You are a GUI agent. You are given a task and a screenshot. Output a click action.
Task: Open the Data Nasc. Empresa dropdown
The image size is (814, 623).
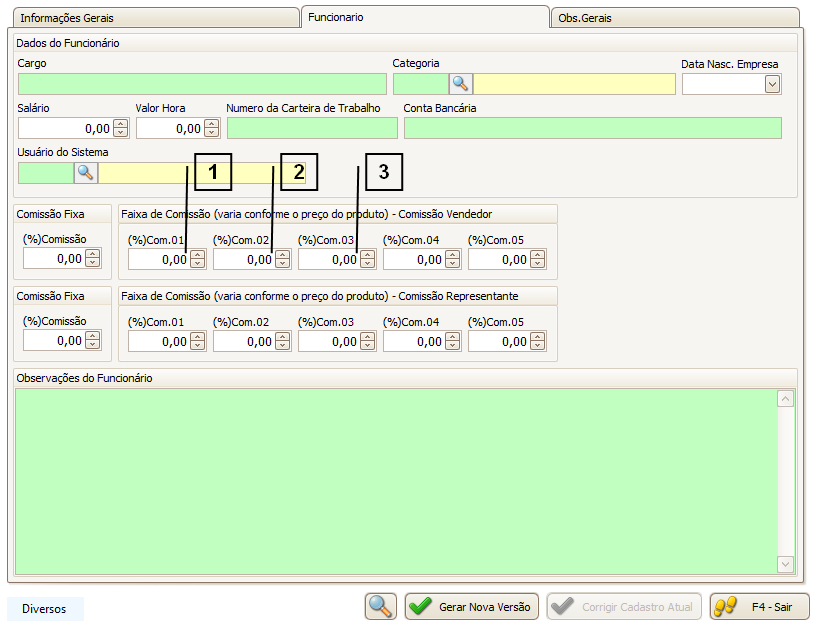tap(771, 84)
